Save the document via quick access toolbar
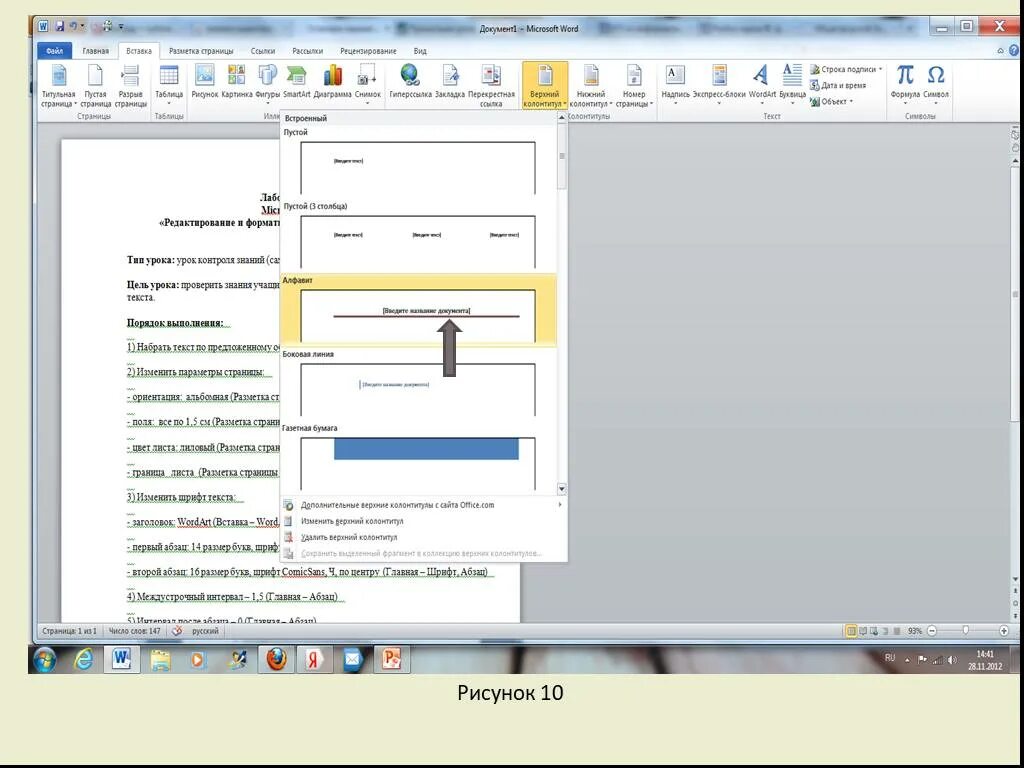1024x768 pixels. 59,27
